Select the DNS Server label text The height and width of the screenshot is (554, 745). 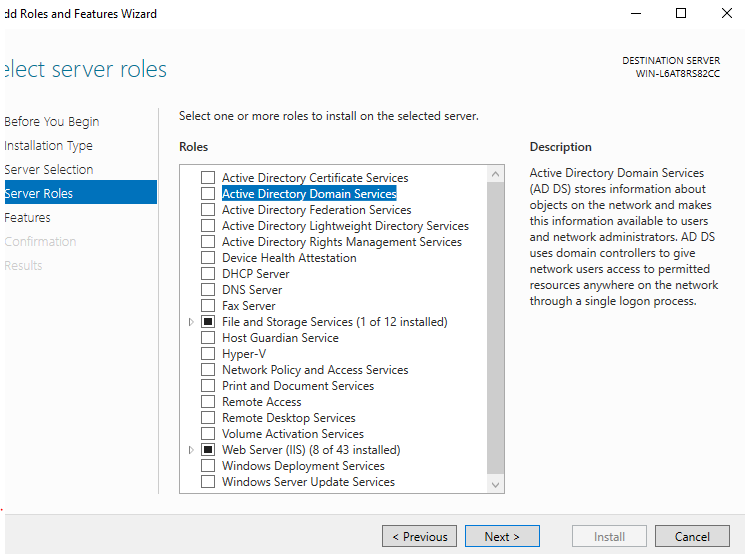[x=252, y=289]
